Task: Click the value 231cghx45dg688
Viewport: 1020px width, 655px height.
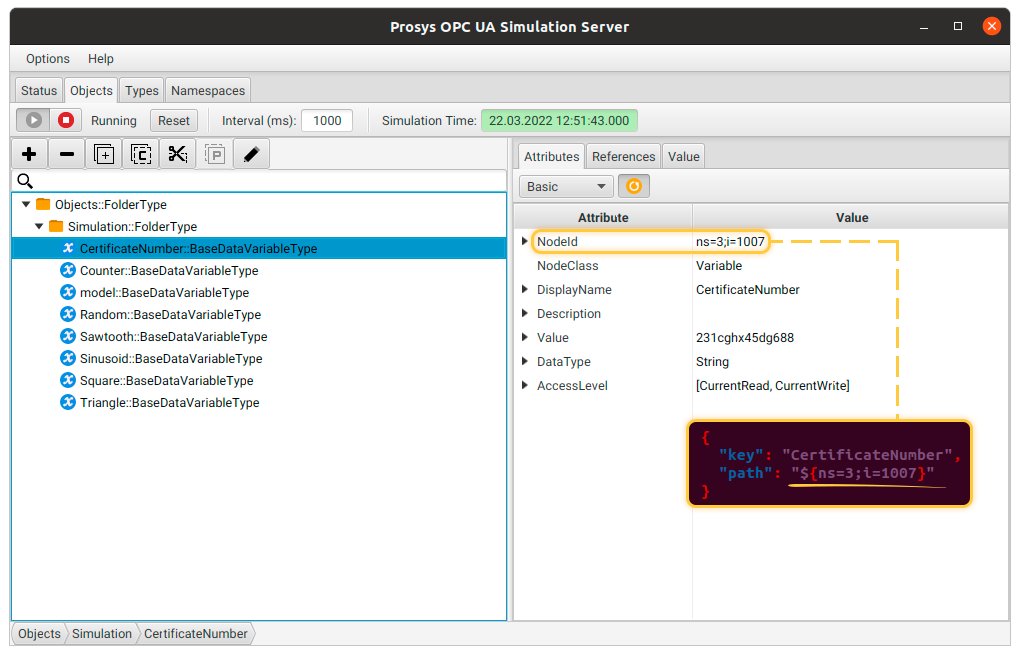Action: tap(745, 338)
